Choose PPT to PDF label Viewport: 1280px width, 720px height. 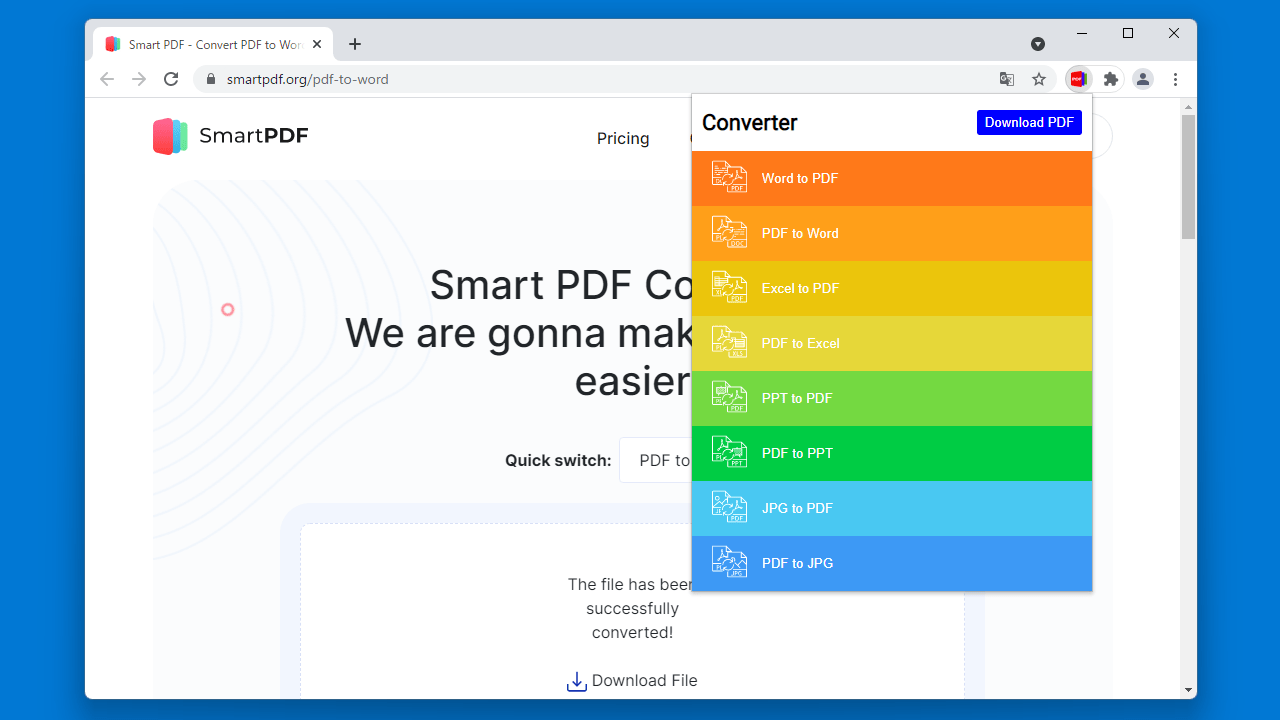click(x=797, y=398)
